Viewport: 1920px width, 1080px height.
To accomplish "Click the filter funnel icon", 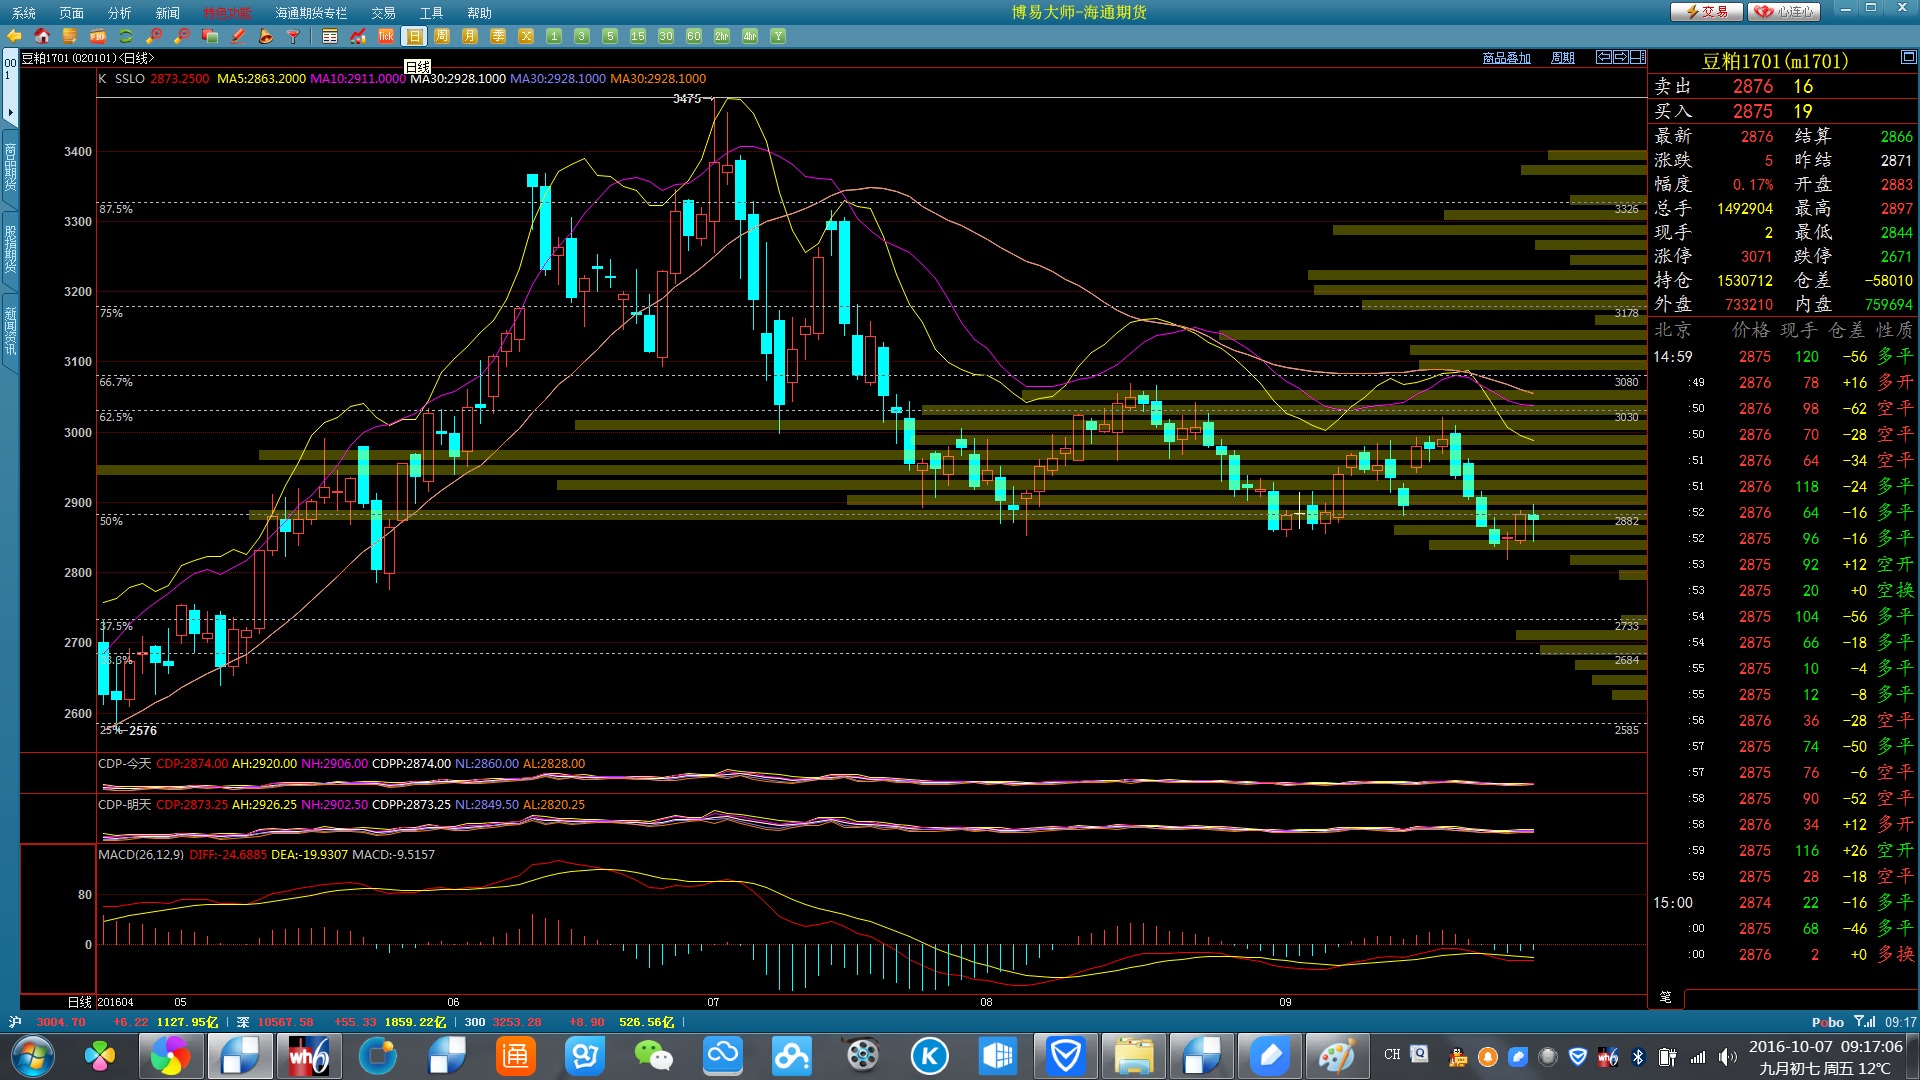I will point(293,36).
